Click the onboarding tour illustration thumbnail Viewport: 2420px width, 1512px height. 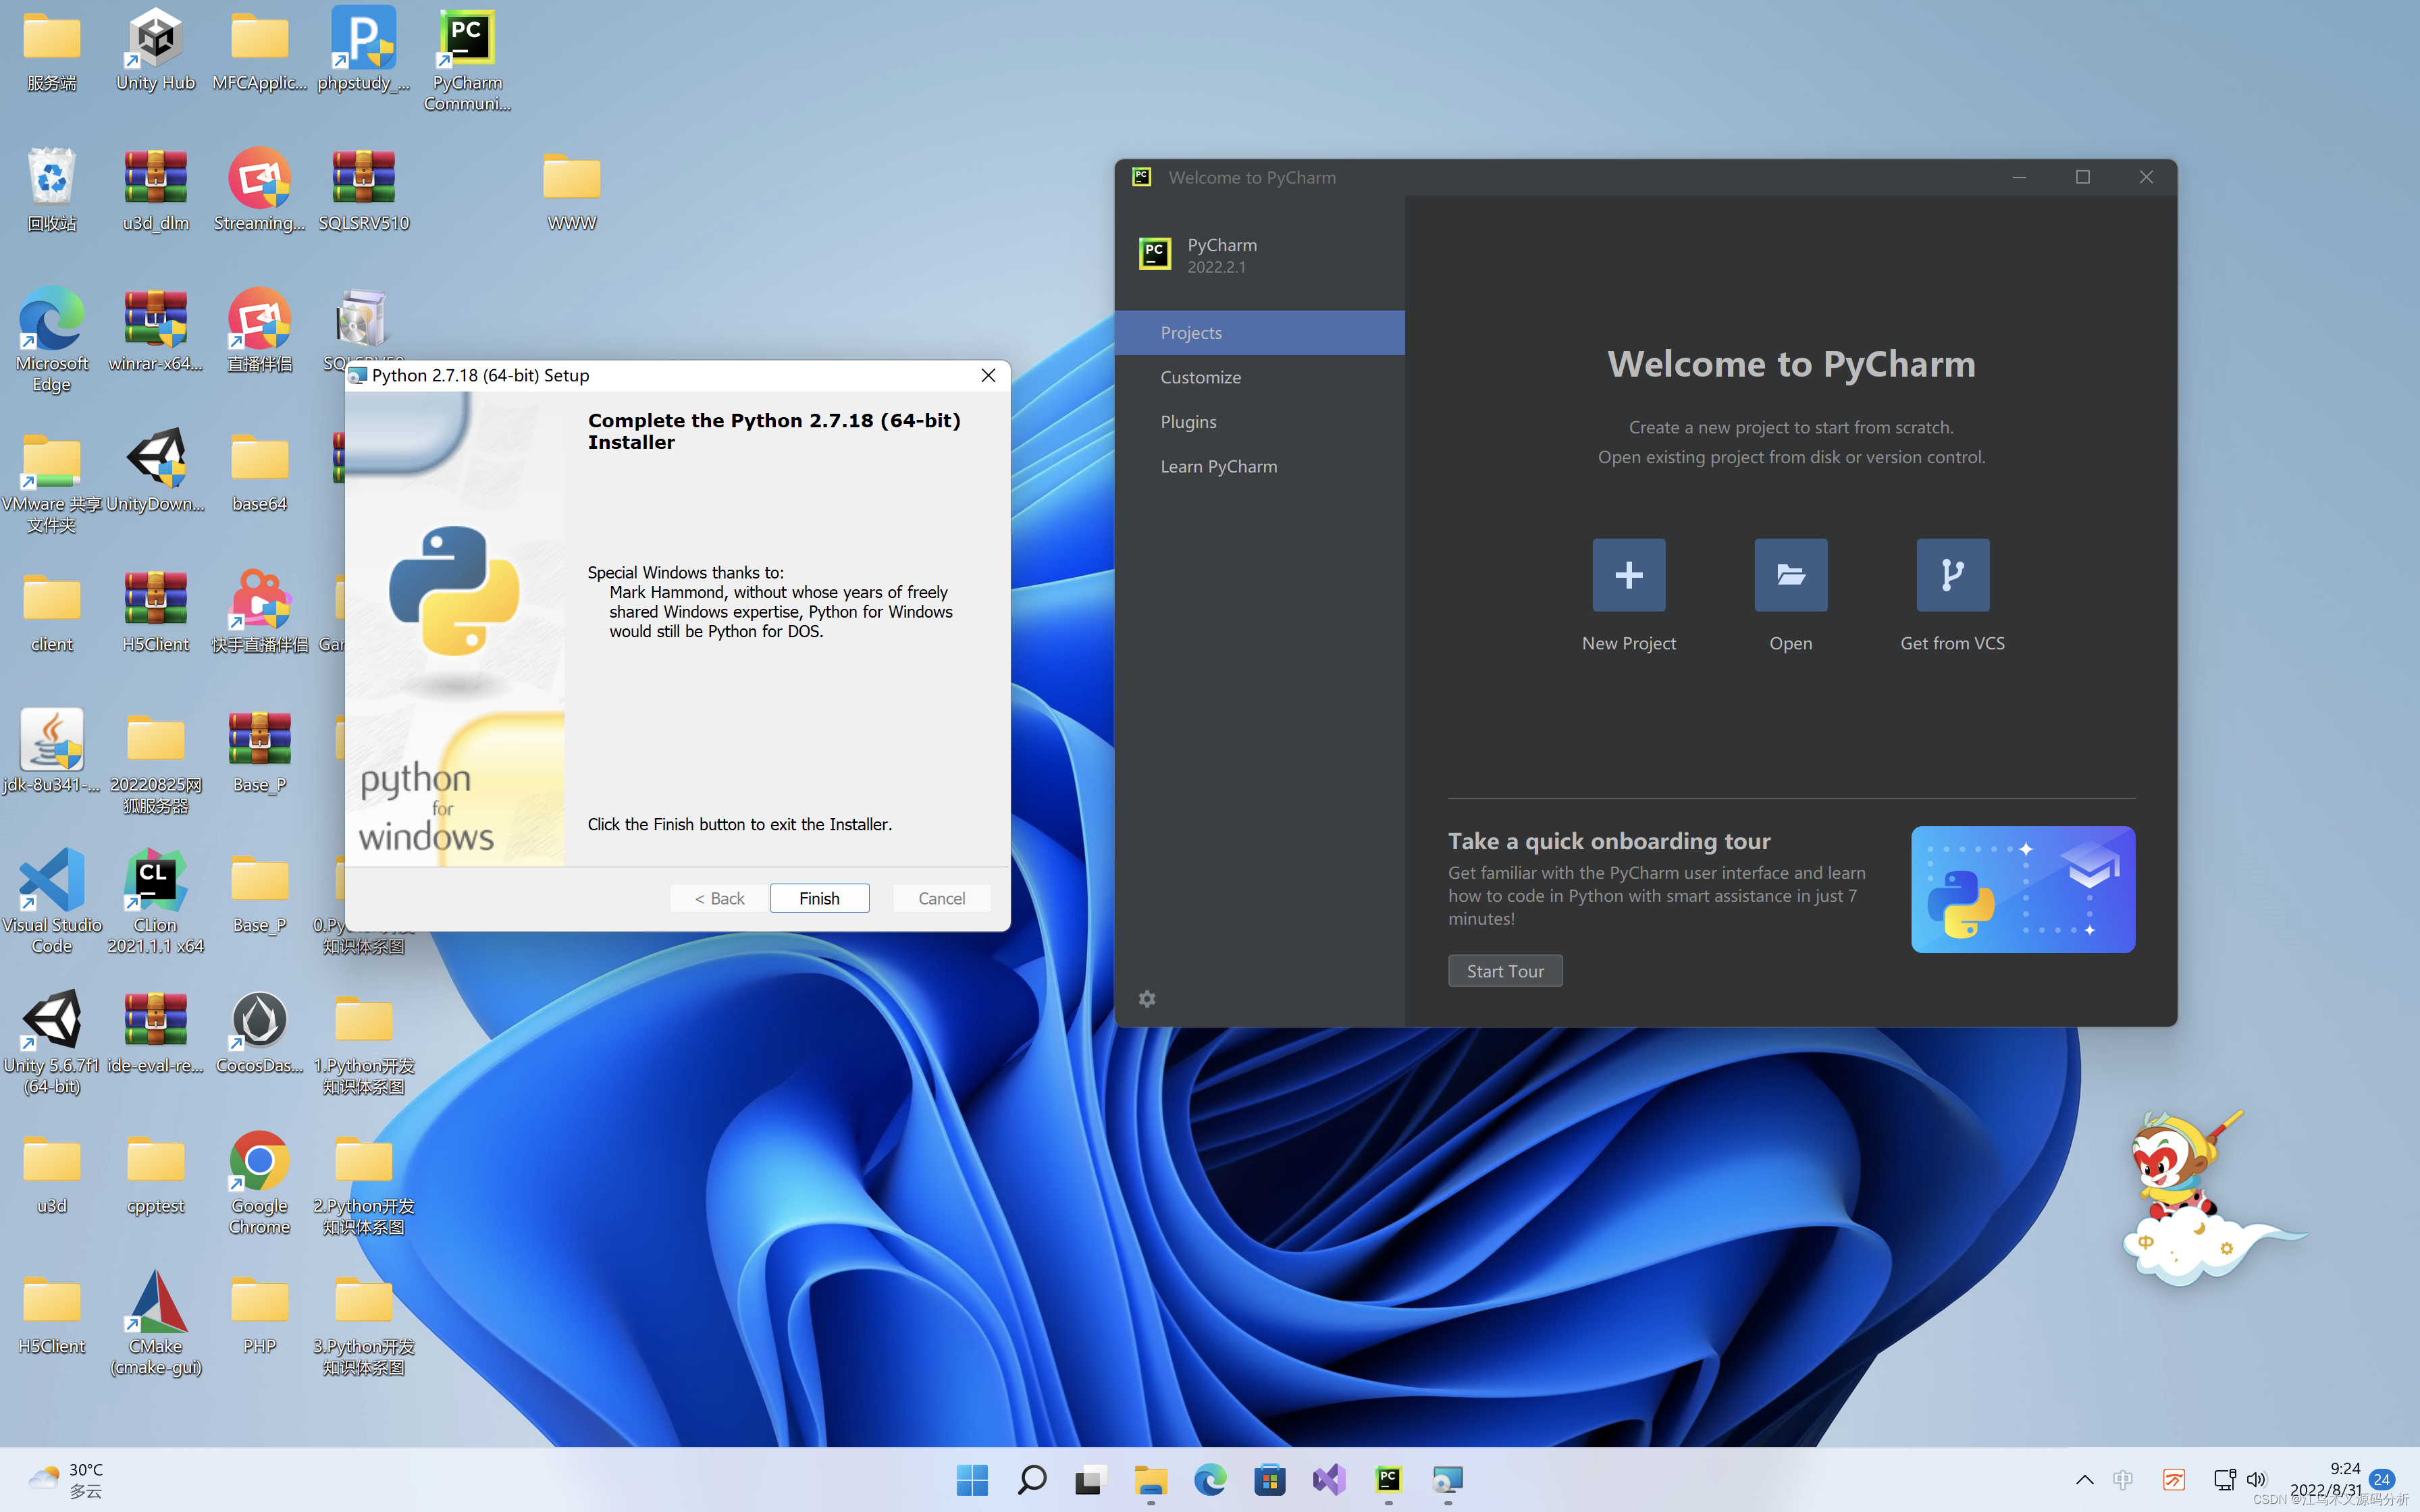click(2022, 889)
